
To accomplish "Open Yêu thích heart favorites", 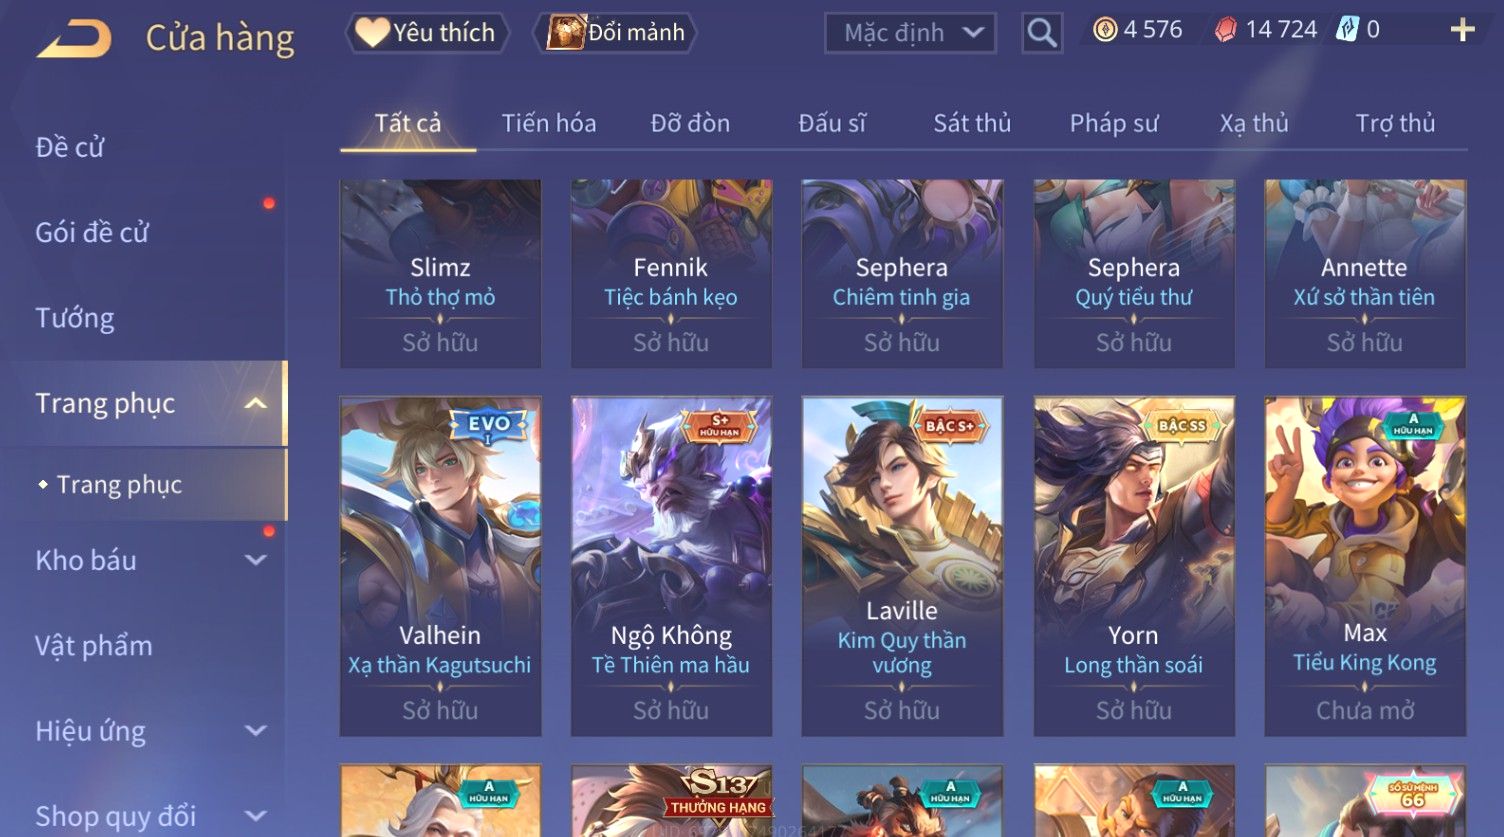I will [x=427, y=33].
